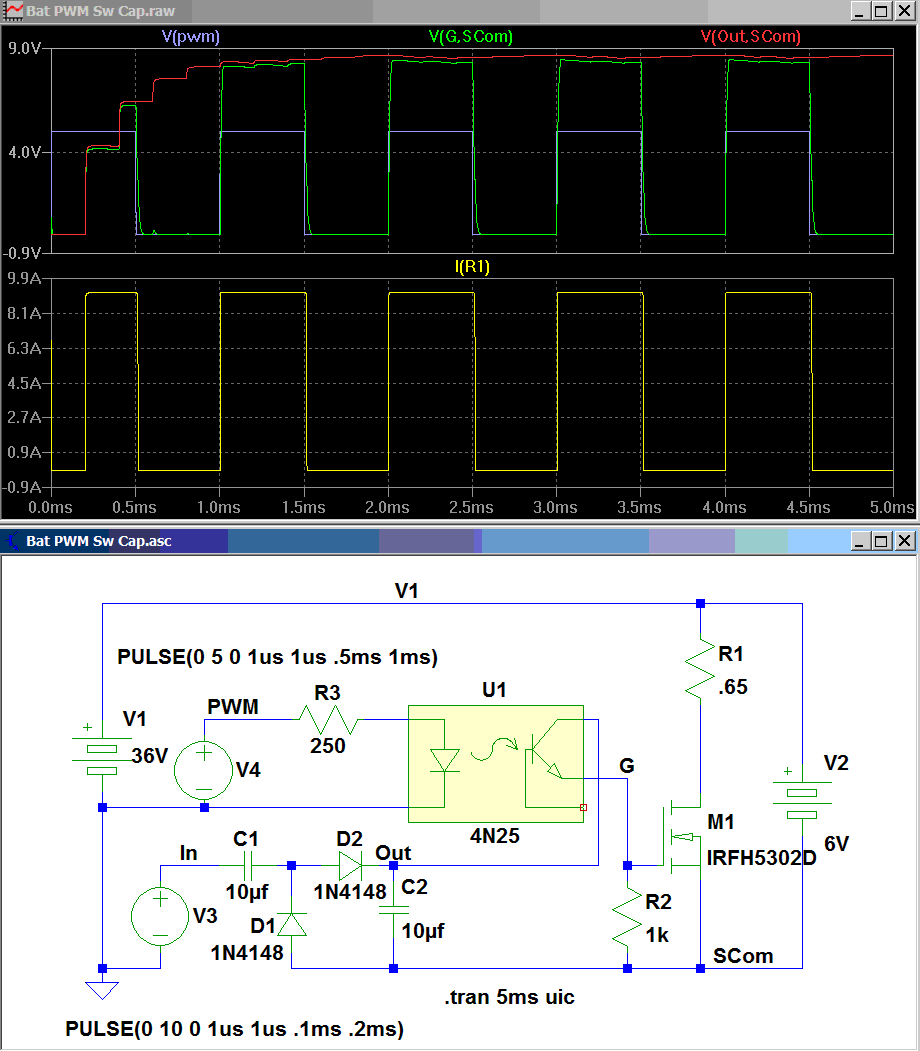The width and height of the screenshot is (920, 1051).
Task: Click the PULSE(0 5 0 1us 1us .5ms 1ms) text
Action: click(277, 657)
